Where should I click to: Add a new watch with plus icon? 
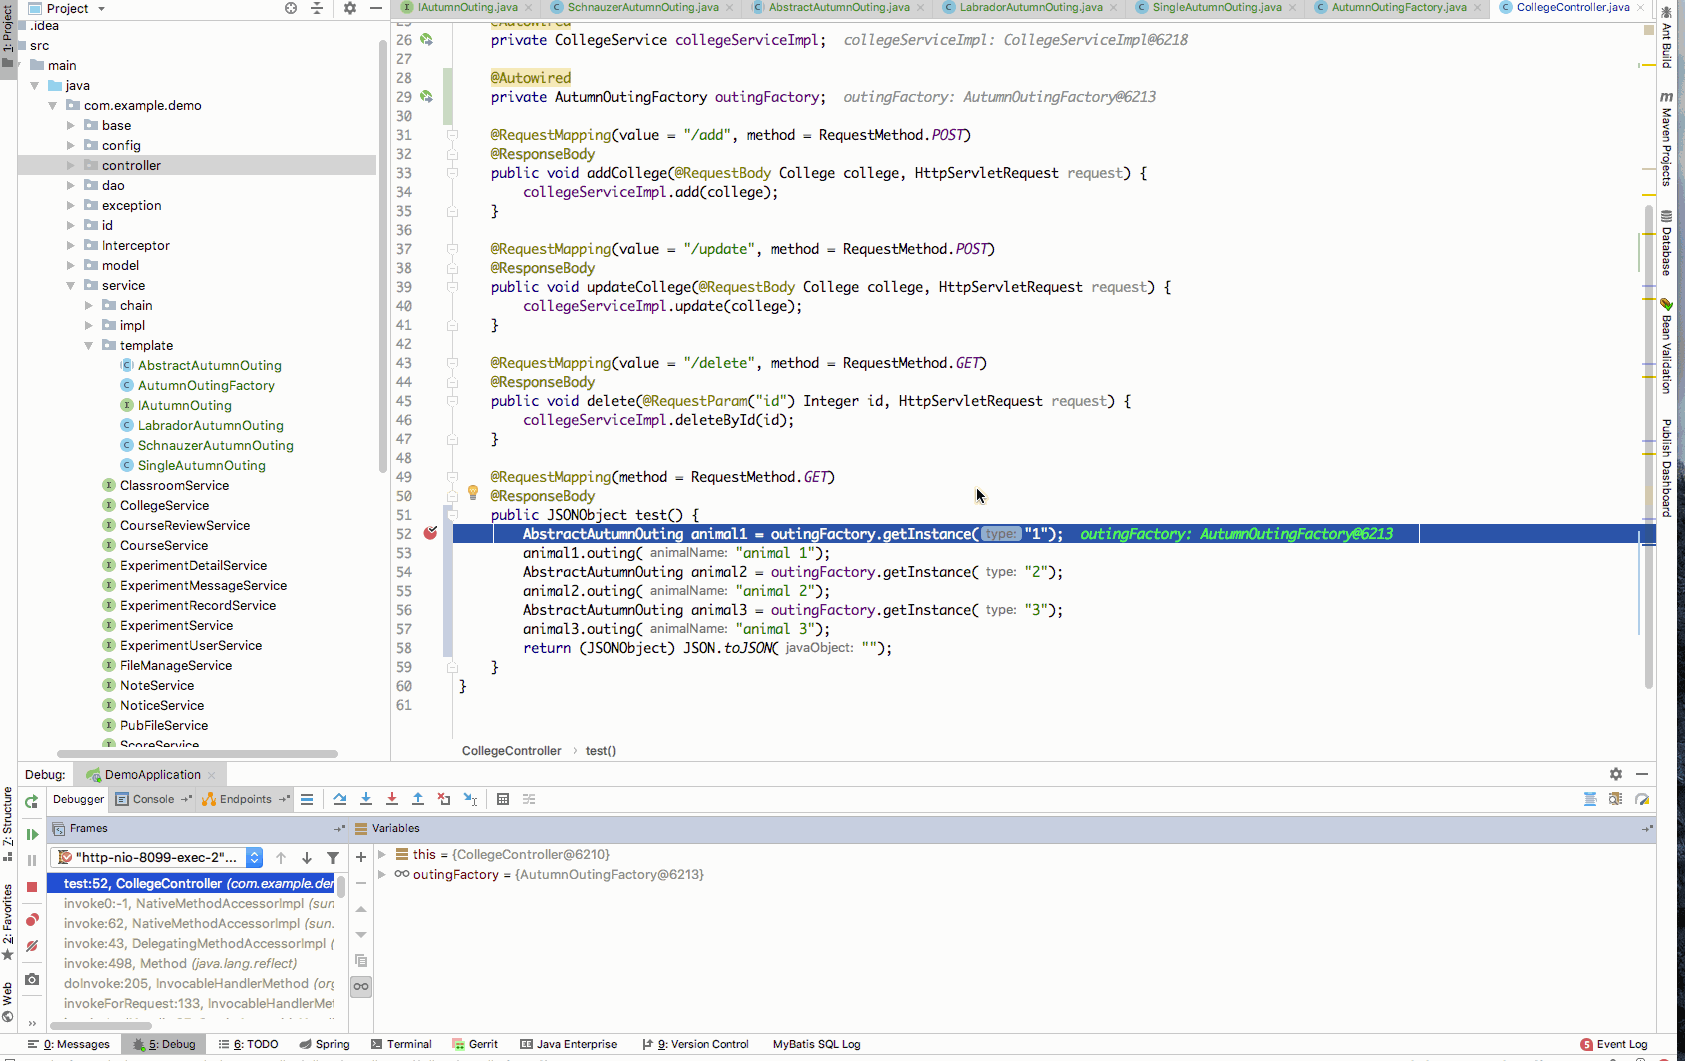pos(361,857)
